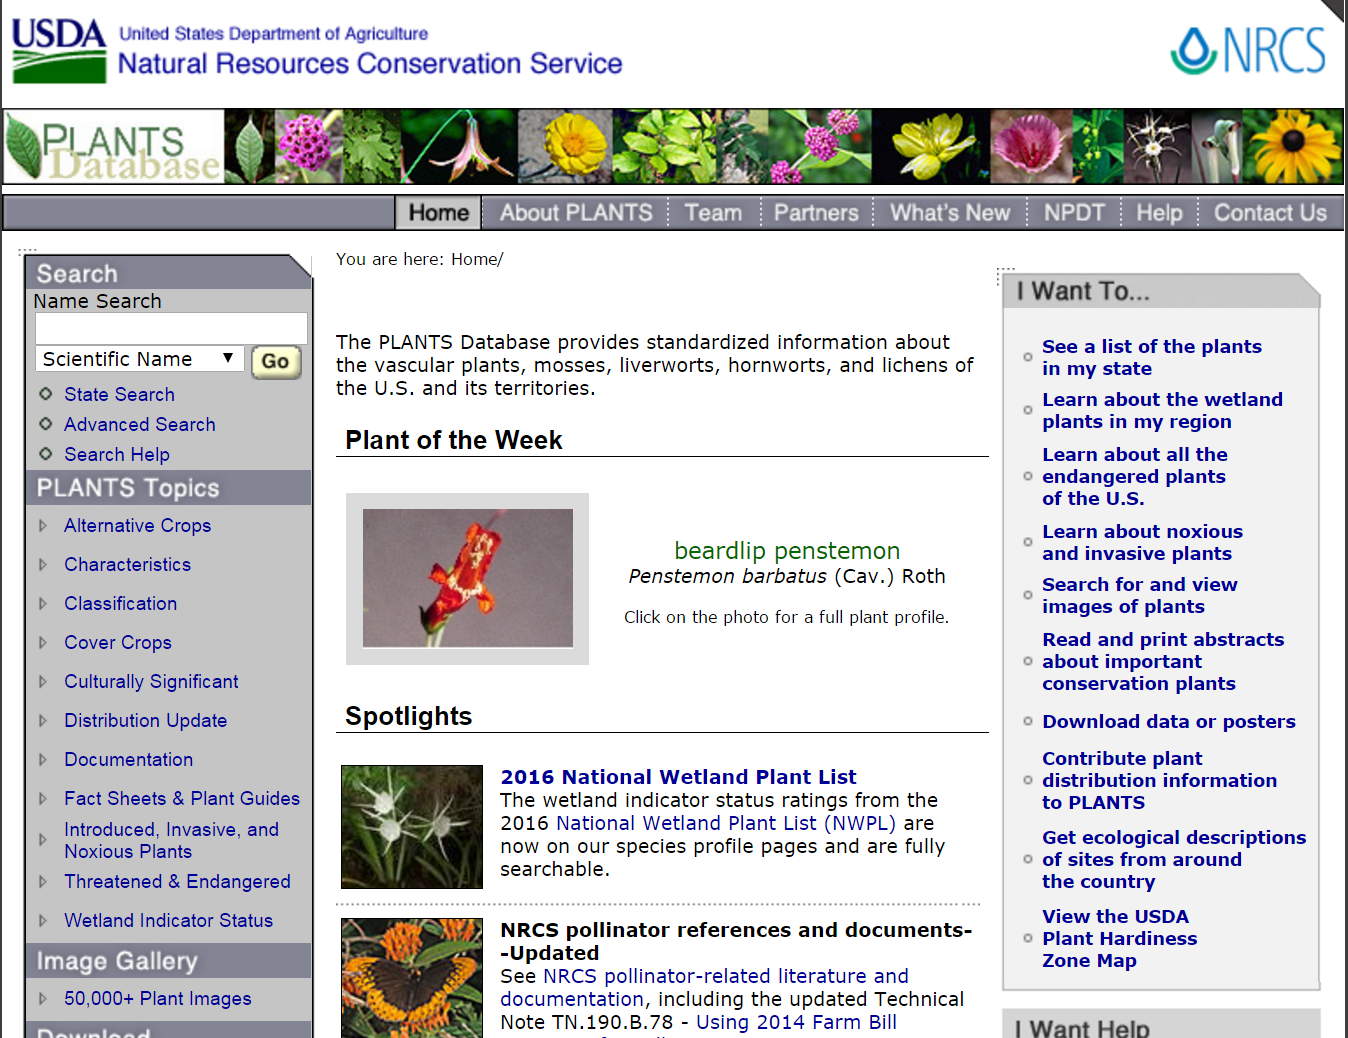This screenshot has height=1038, width=1348.
Task: Click bullet icon next to Search Help
Action: [45, 454]
